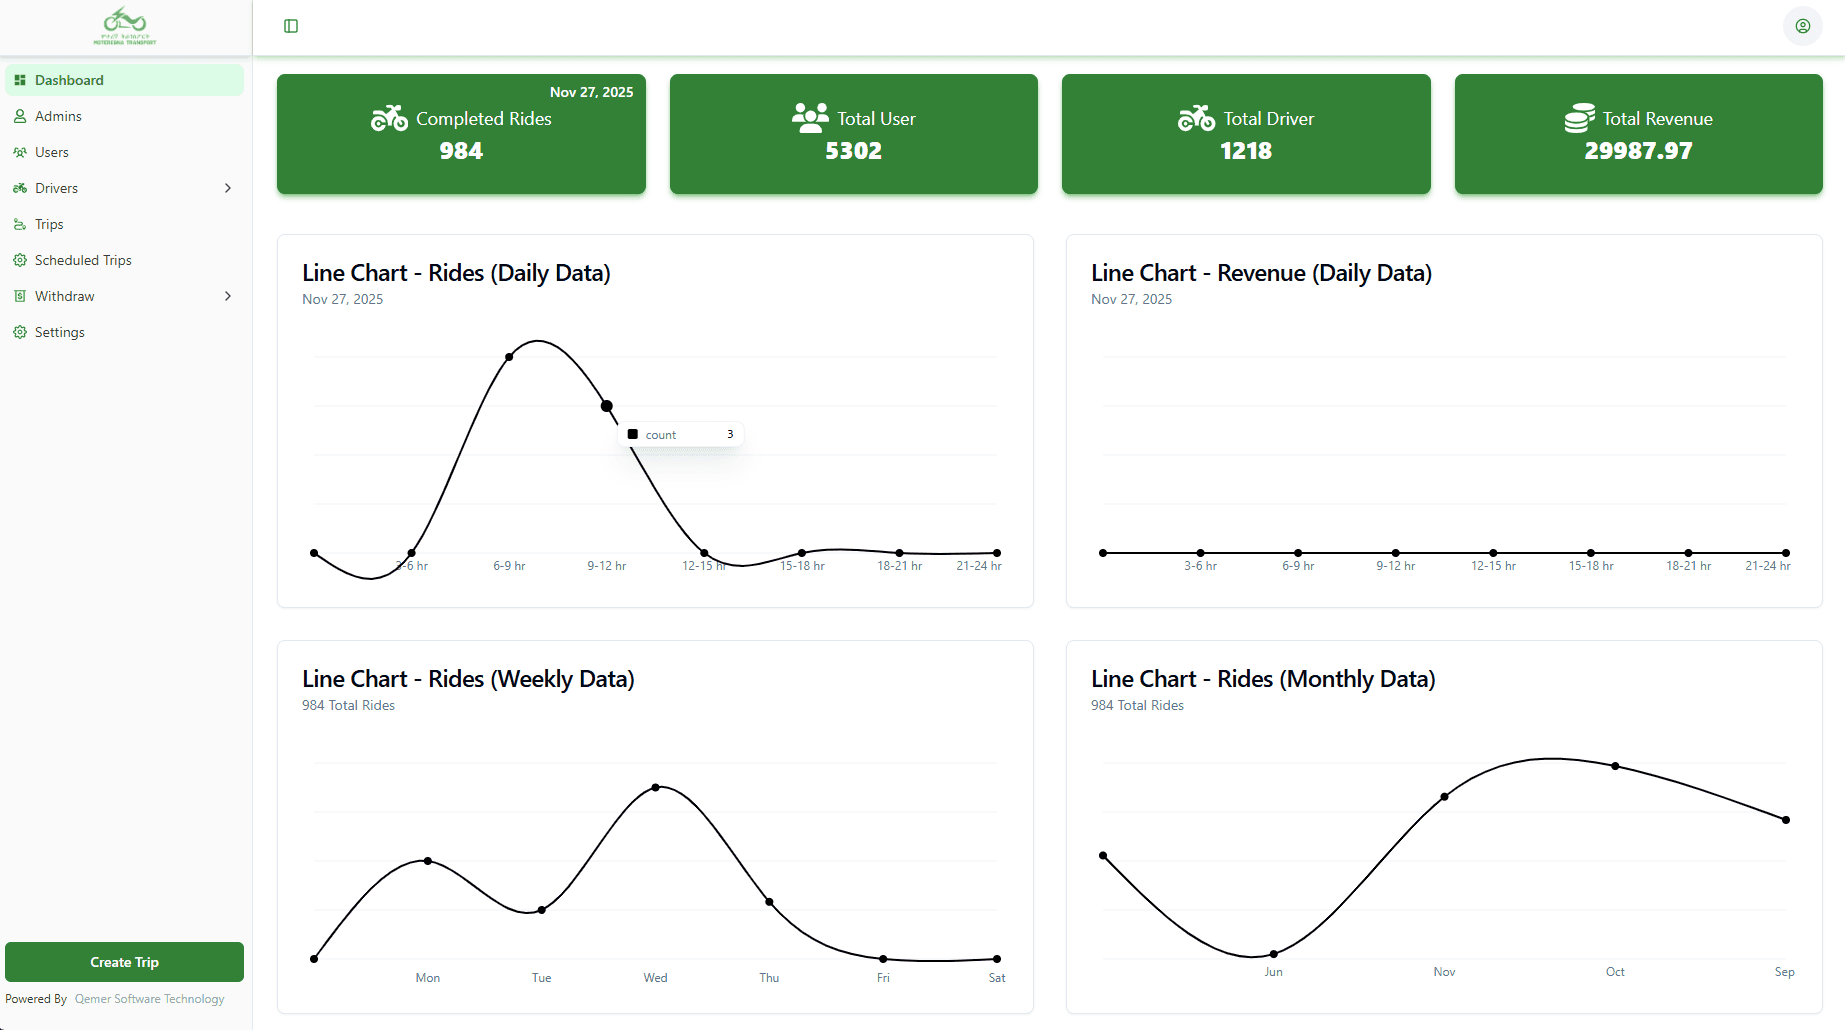This screenshot has width=1845, height=1030.
Task: Click the Trips icon in sidebar
Action: tap(20, 224)
